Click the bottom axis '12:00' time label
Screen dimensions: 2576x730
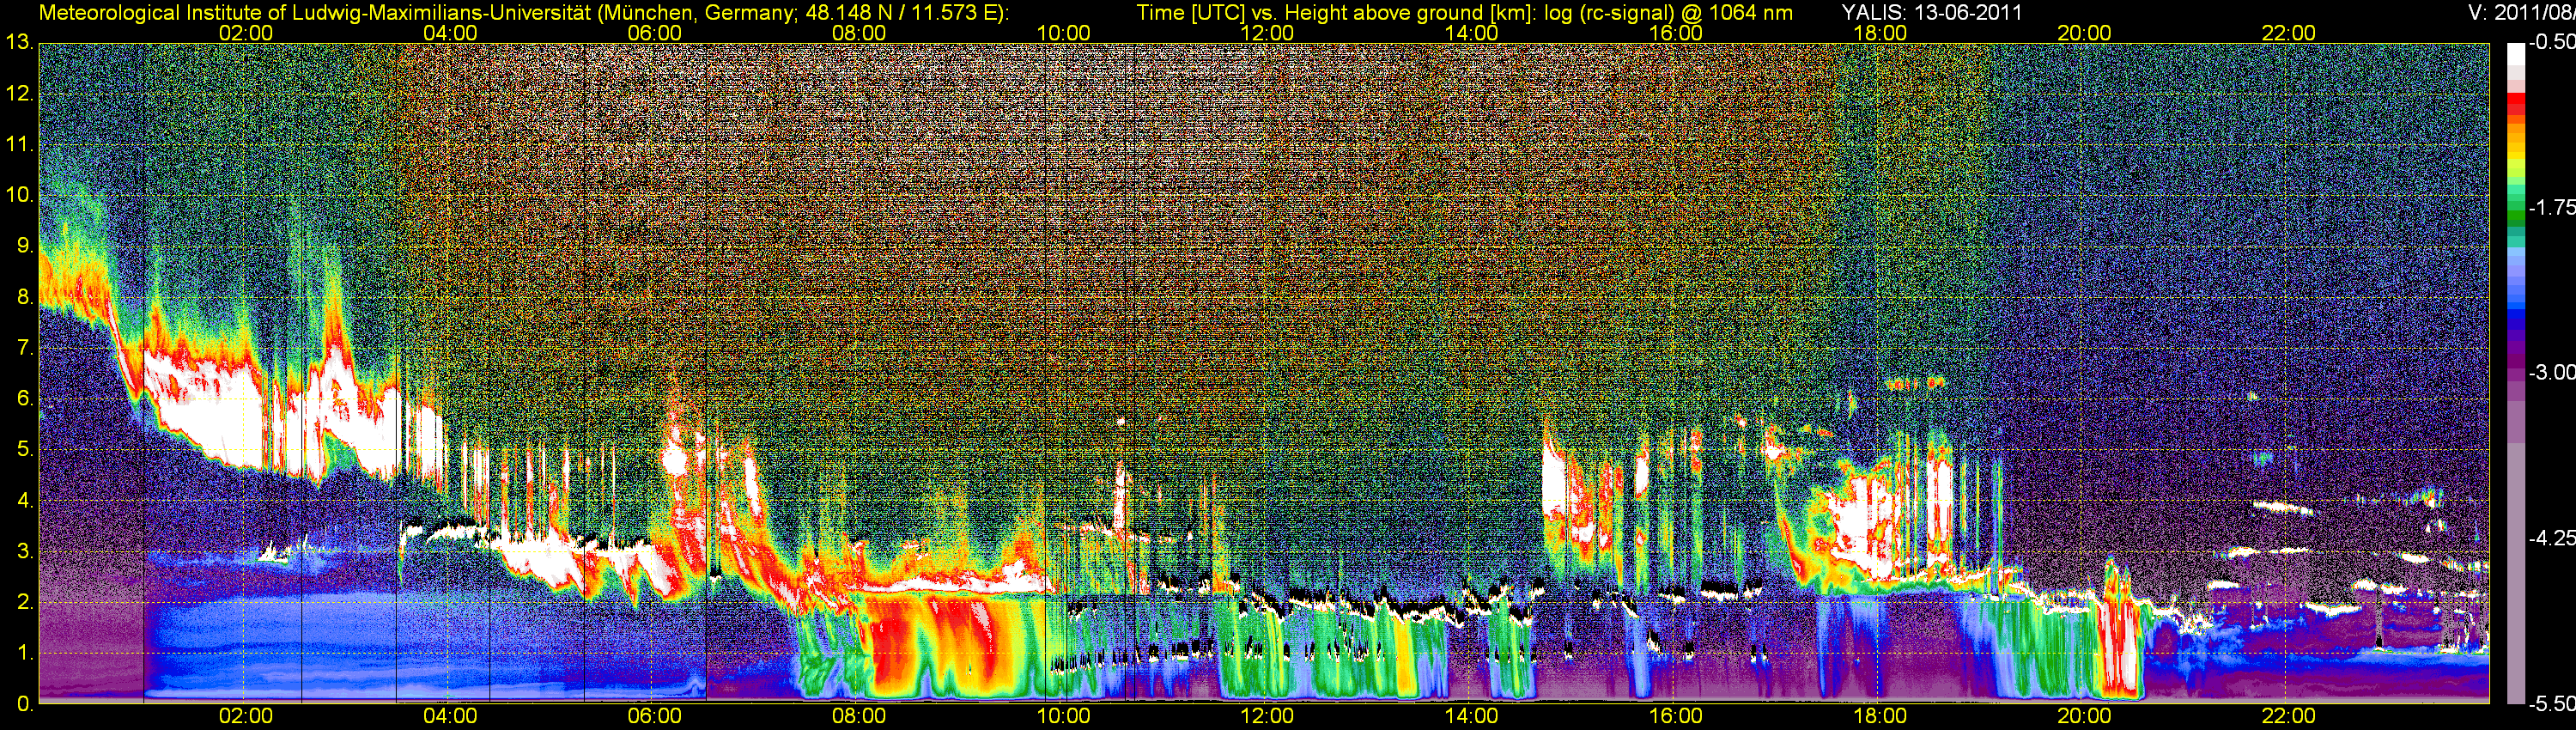coord(1267,716)
